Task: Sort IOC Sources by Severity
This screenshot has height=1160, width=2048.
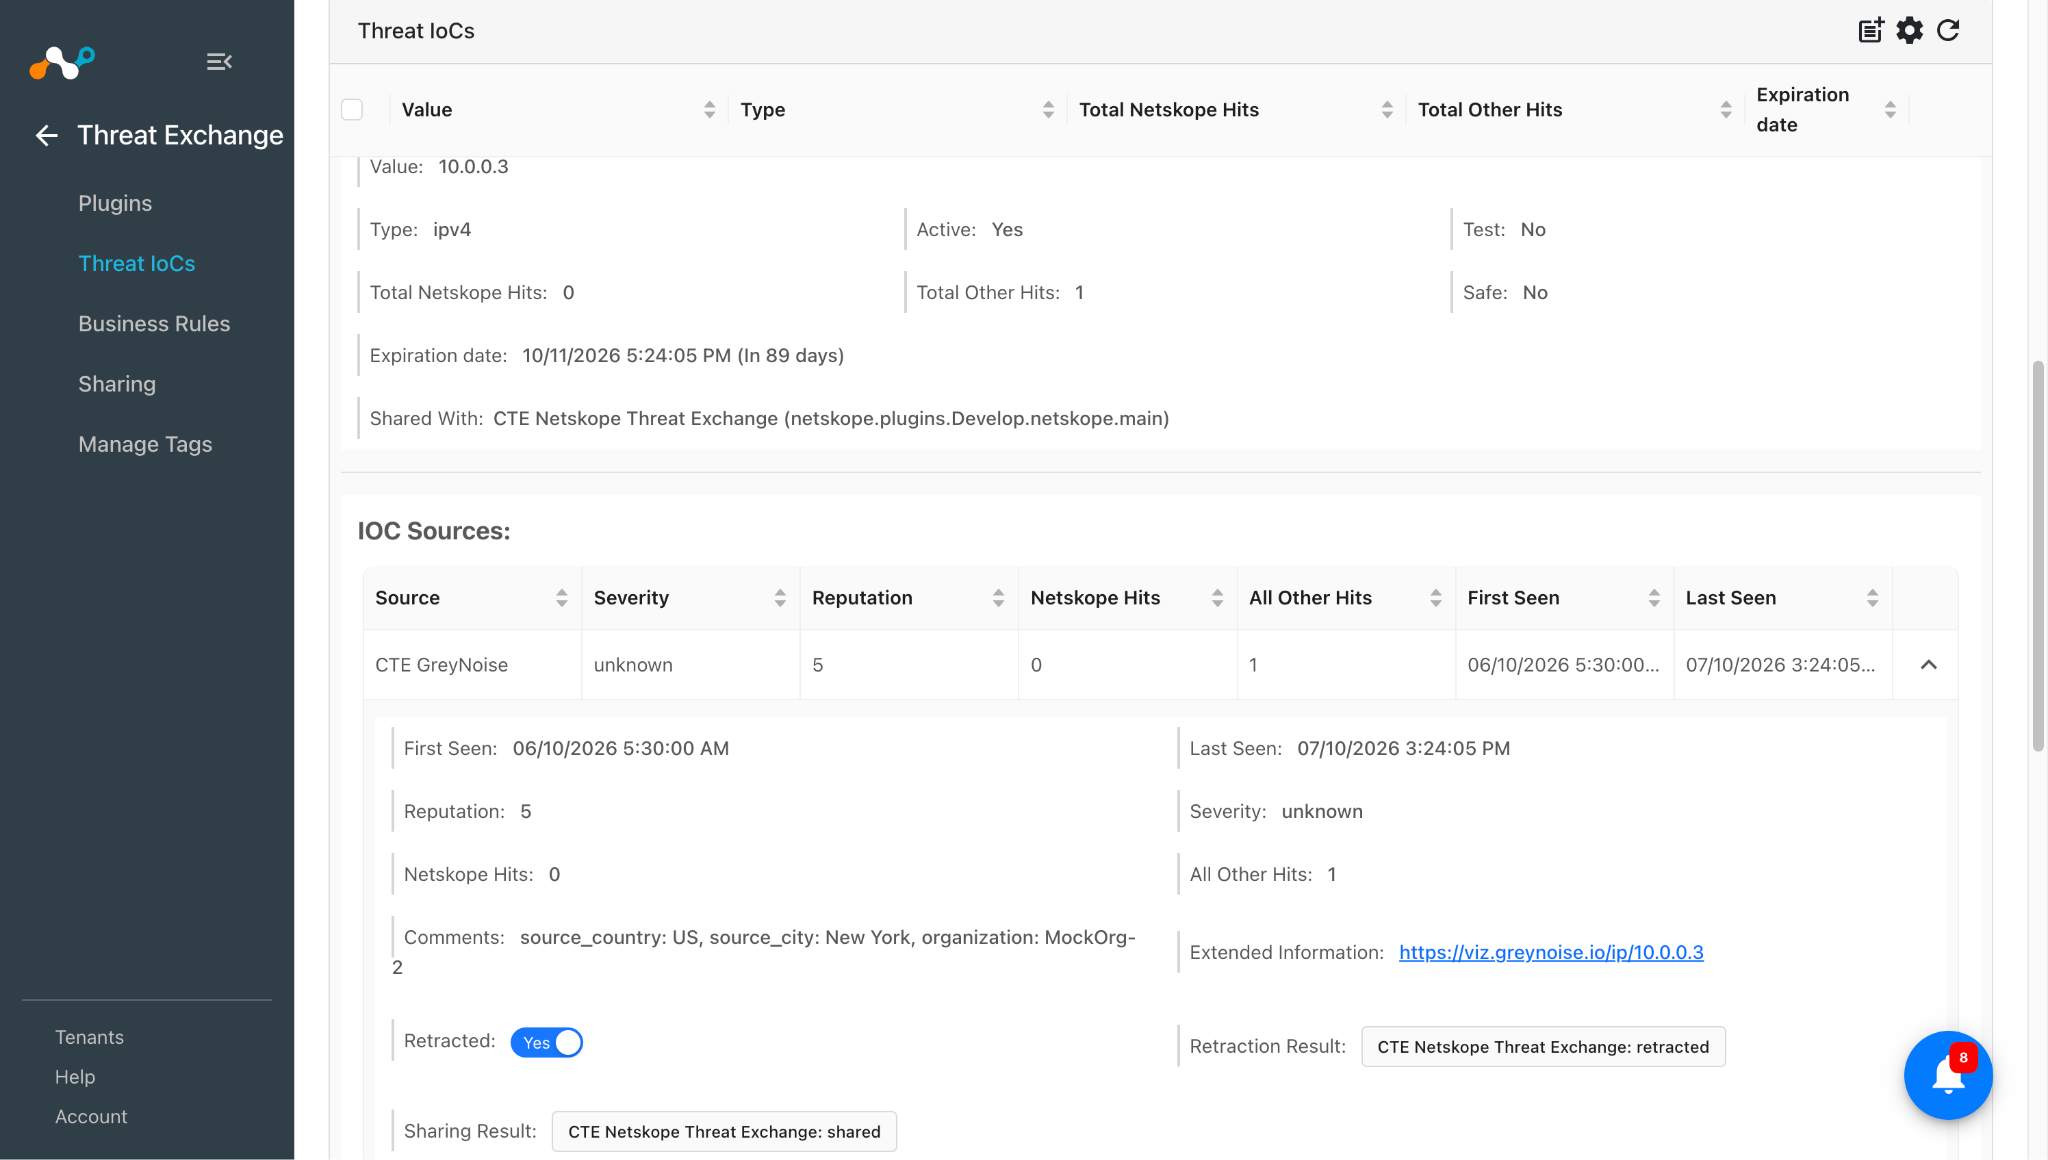Action: pyautogui.click(x=780, y=598)
